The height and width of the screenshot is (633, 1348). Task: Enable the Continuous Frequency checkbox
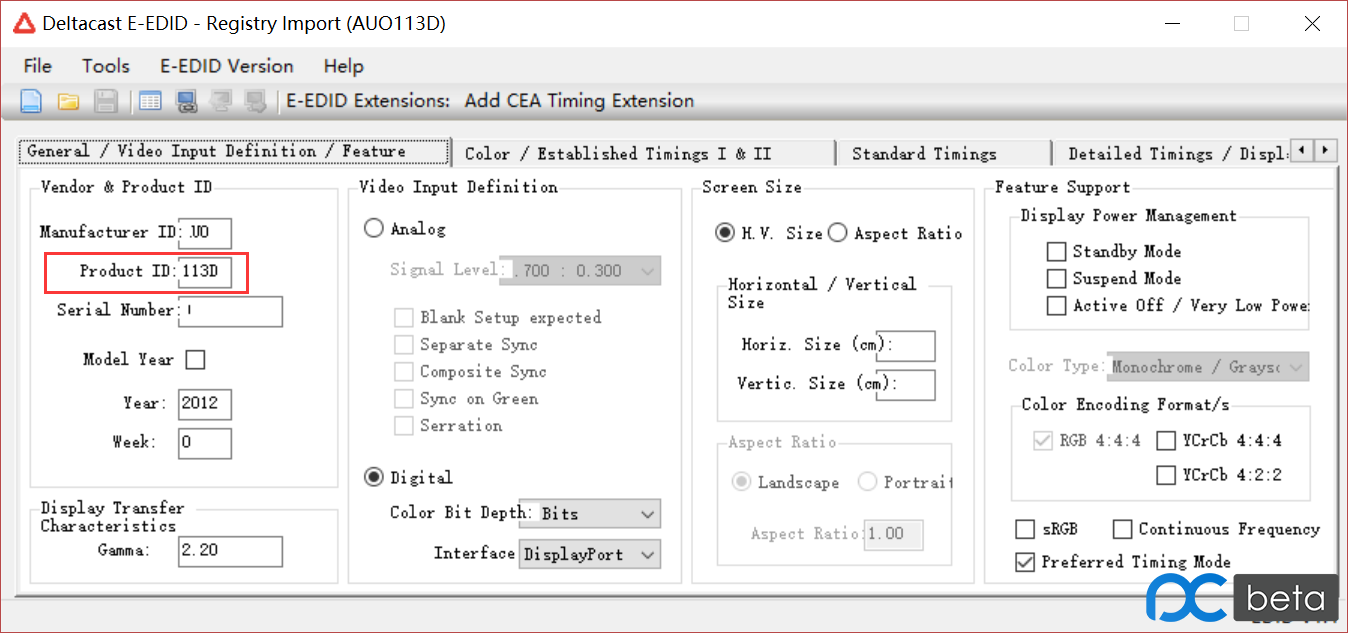(1122, 529)
